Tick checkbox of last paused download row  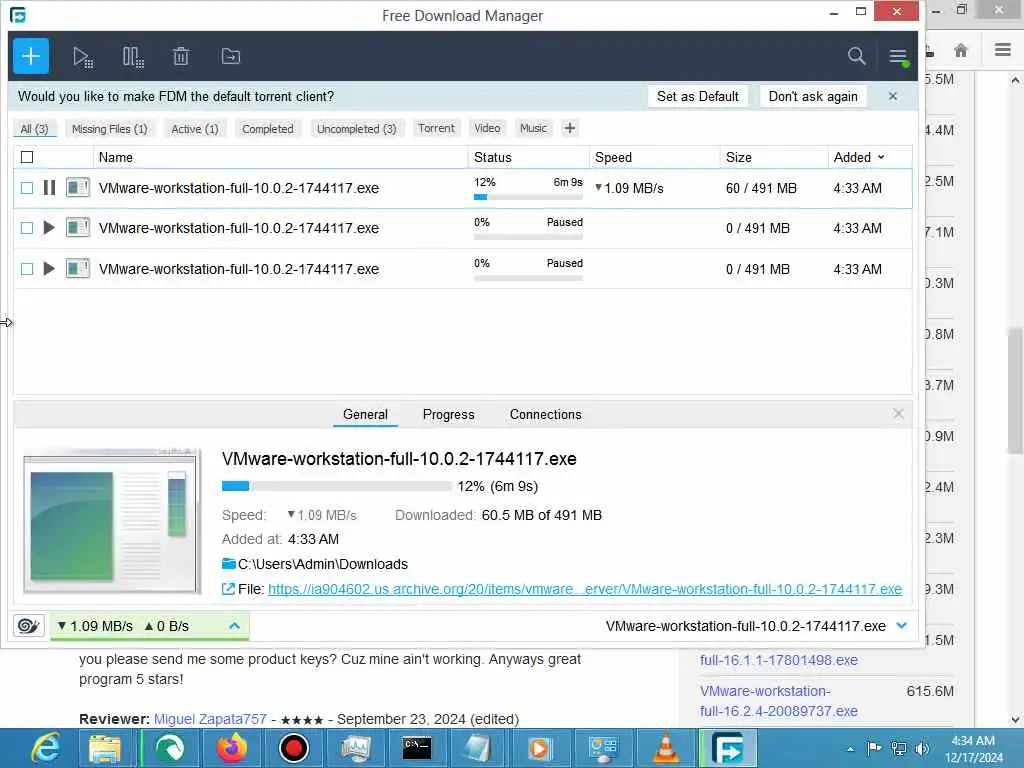tap(27, 269)
